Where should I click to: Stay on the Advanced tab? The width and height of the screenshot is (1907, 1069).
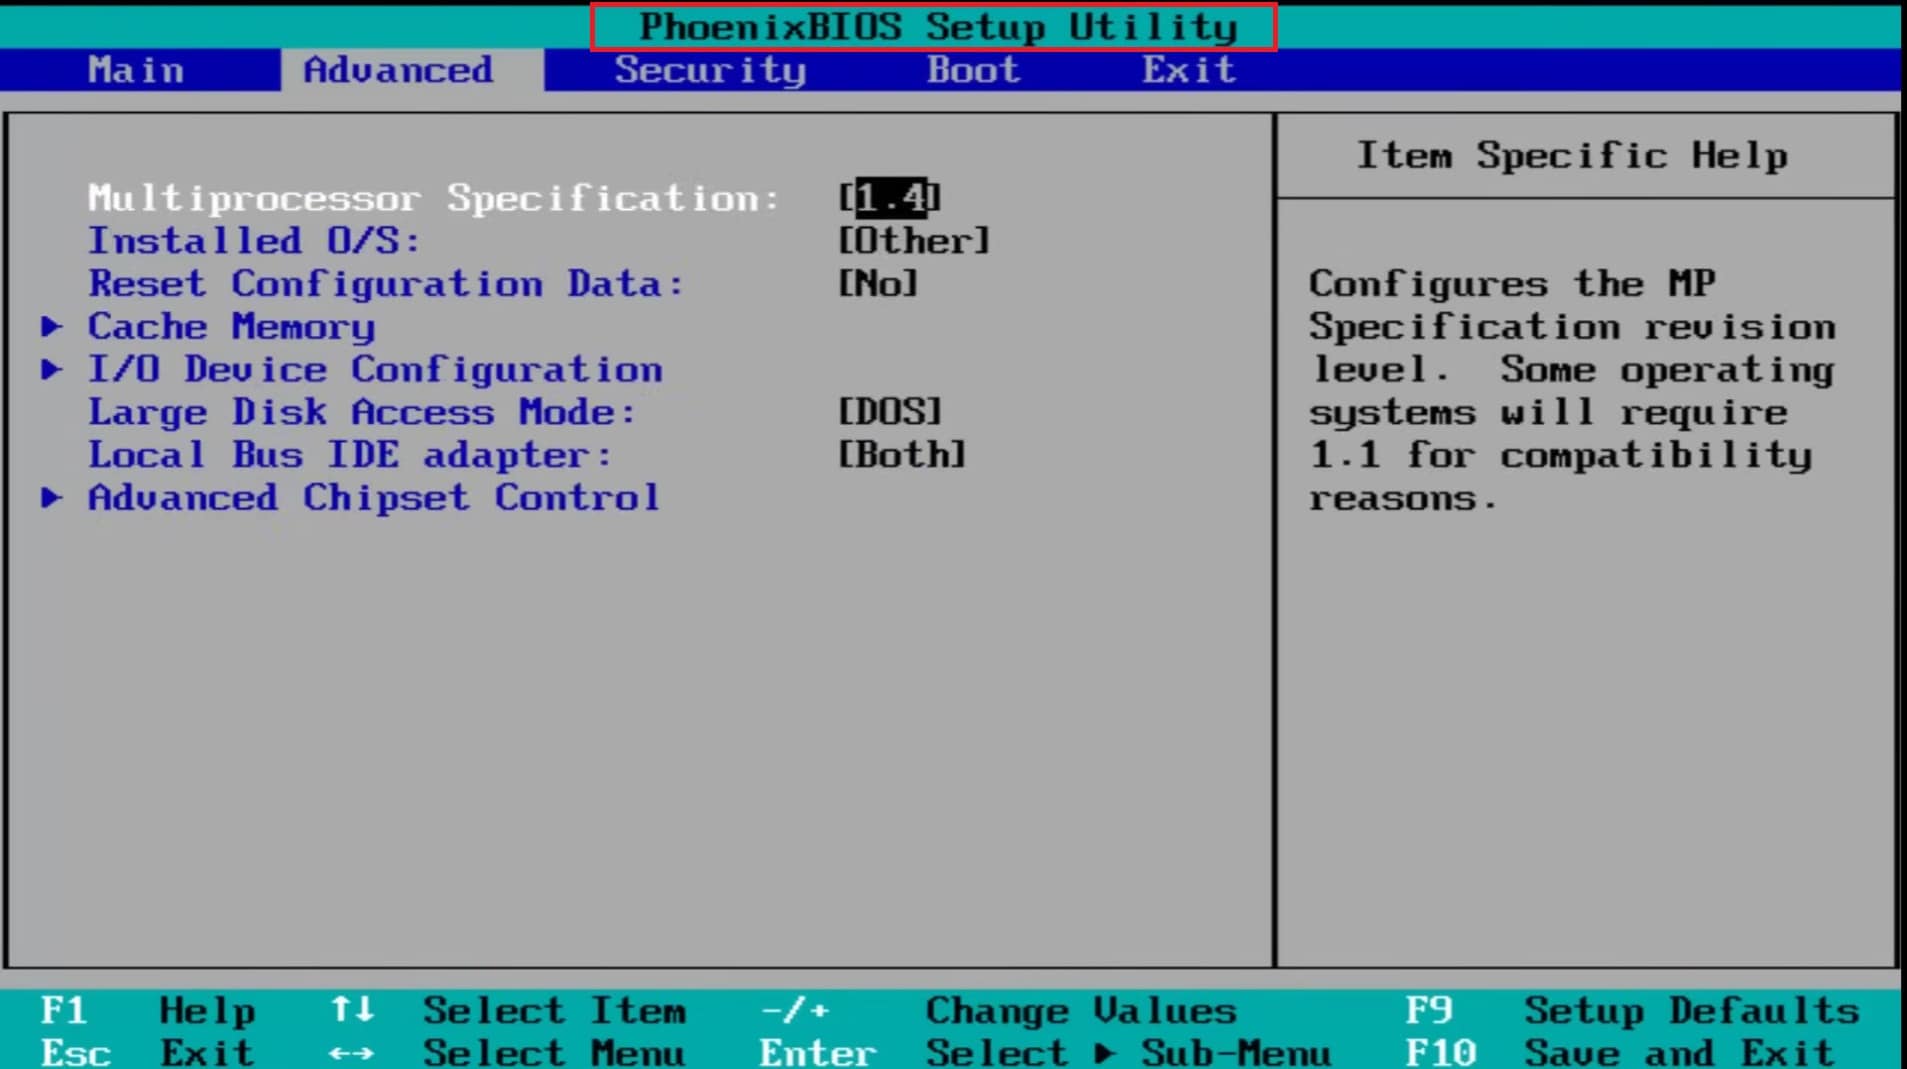397,70
